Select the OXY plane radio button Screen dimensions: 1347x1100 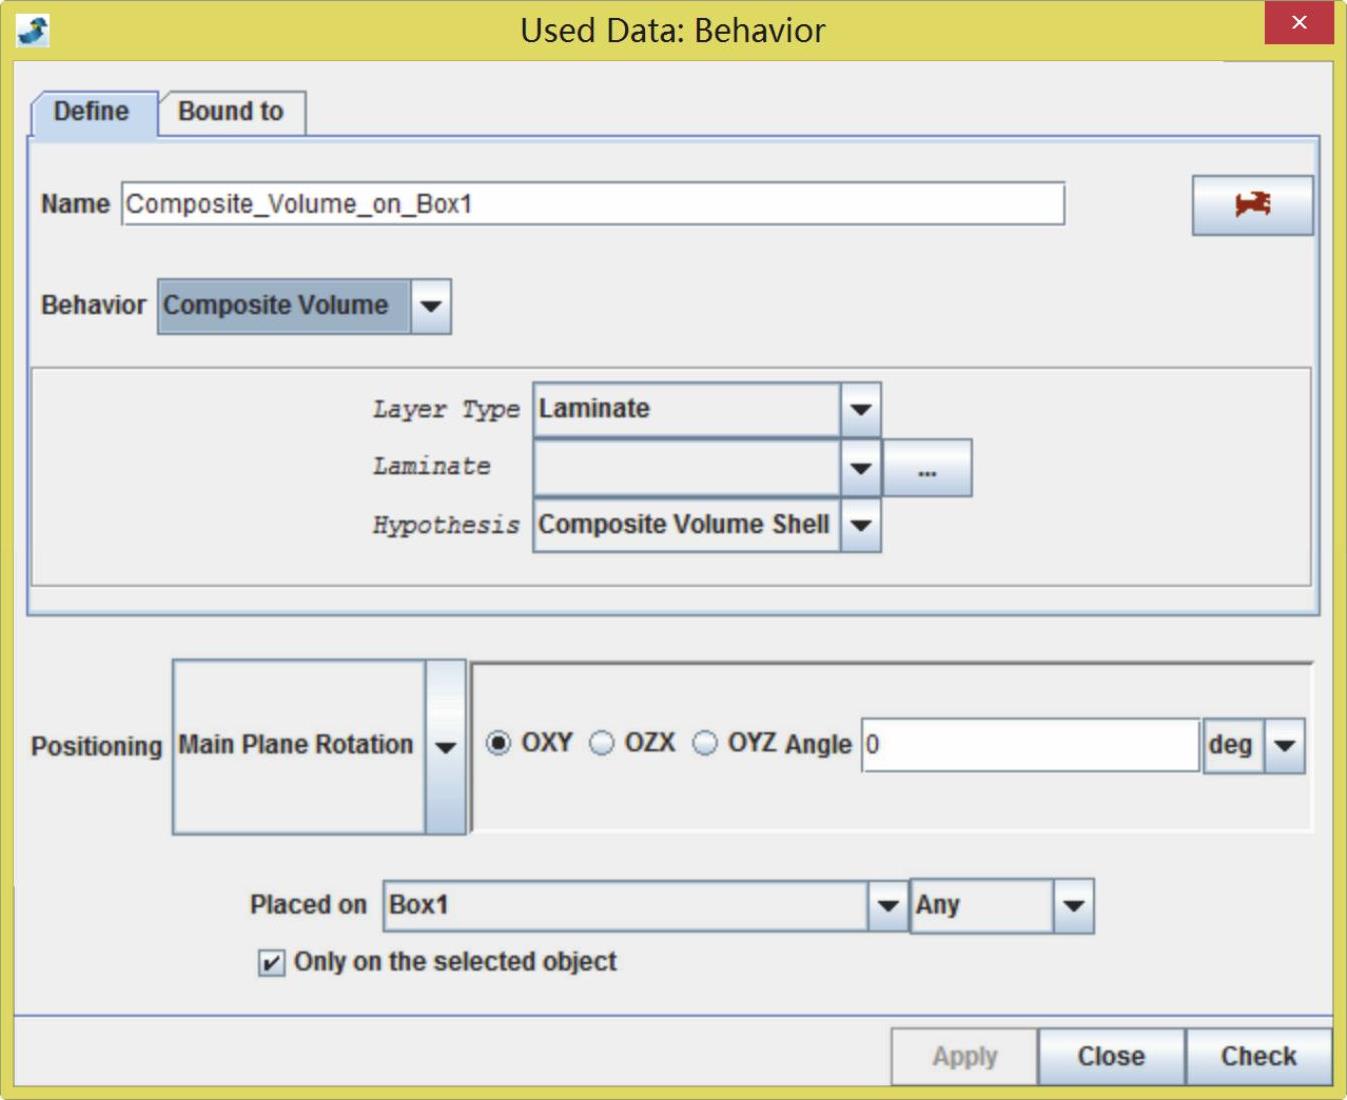(x=498, y=743)
